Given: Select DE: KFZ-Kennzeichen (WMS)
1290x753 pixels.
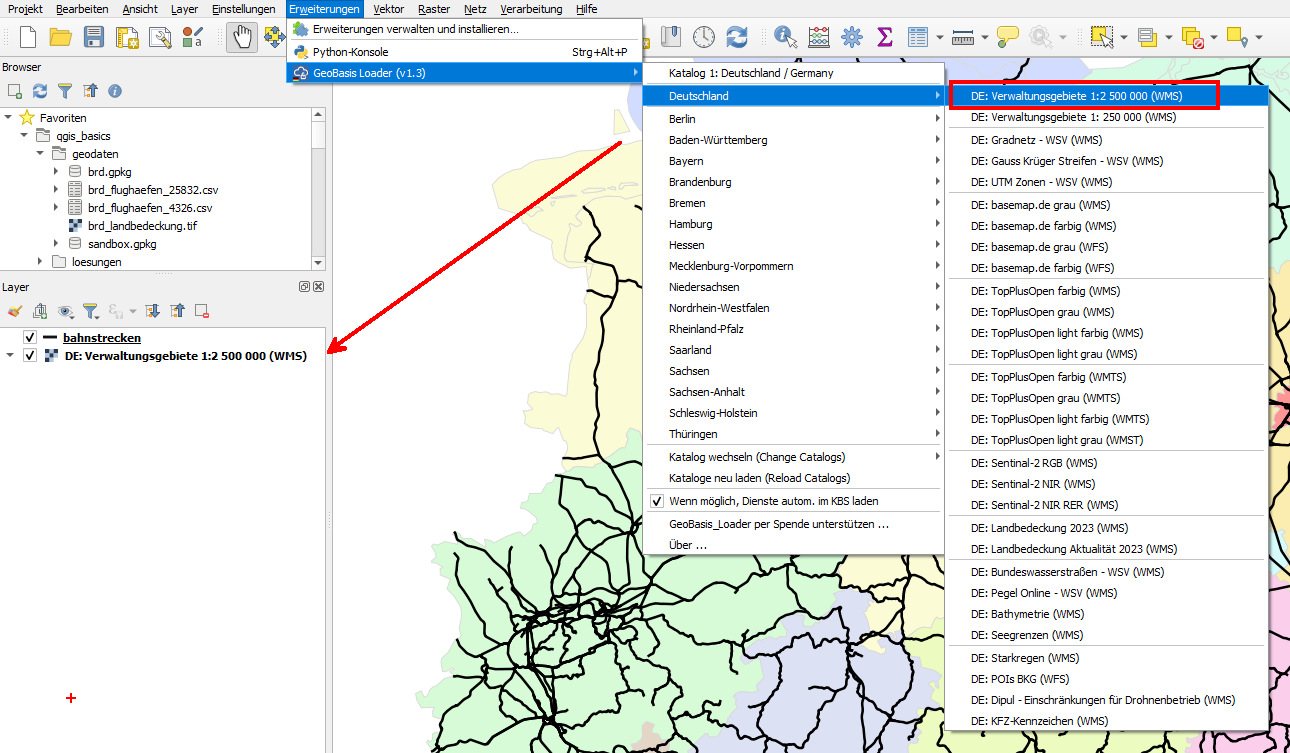Looking at the screenshot, I should pyautogui.click(x=1107, y=721).
